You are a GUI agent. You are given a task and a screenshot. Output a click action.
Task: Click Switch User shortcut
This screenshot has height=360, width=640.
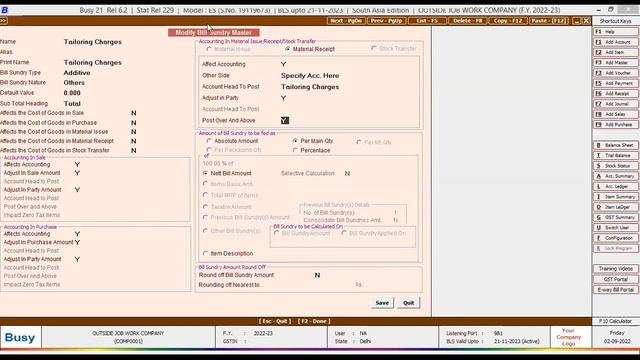point(616,228)
